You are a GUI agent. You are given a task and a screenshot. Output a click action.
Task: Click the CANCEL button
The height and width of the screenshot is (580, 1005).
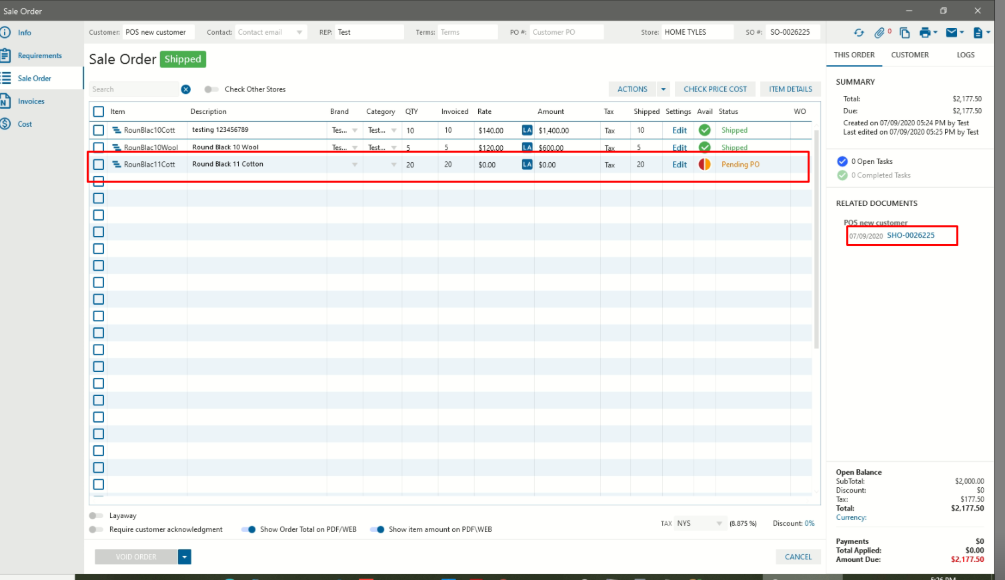pos(798,556)
